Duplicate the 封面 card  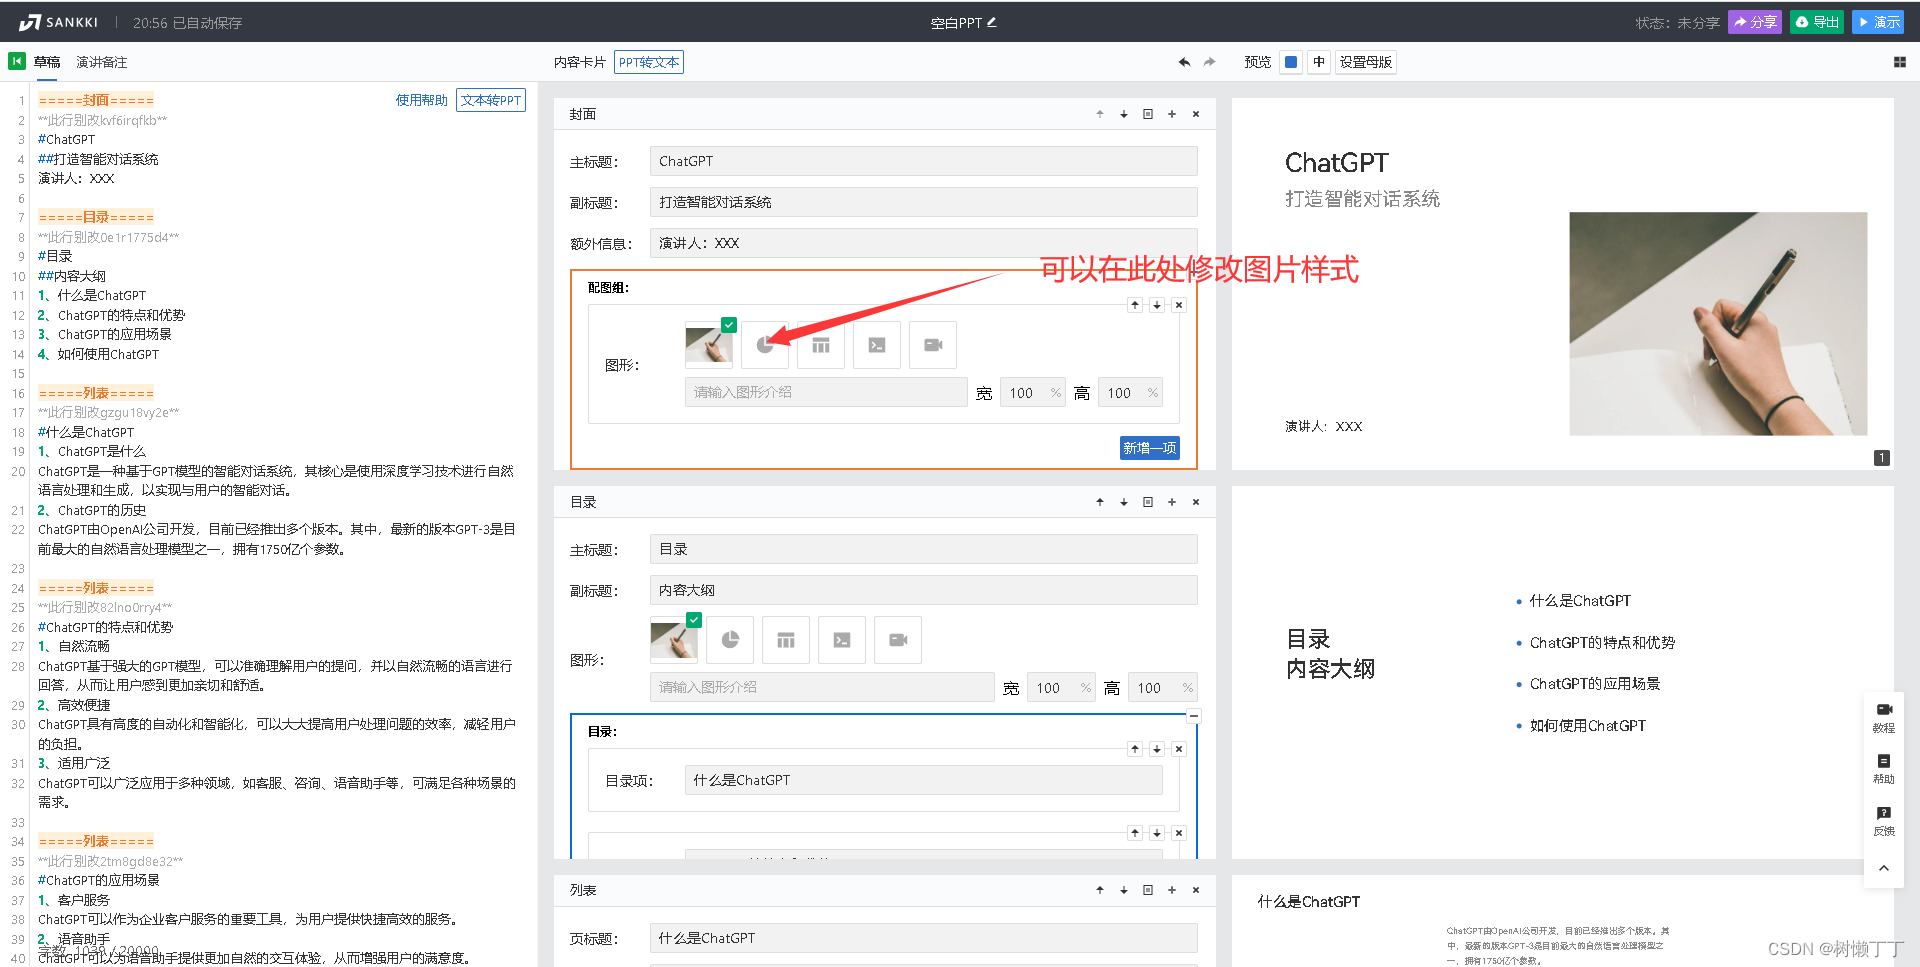coord(1148,114)
